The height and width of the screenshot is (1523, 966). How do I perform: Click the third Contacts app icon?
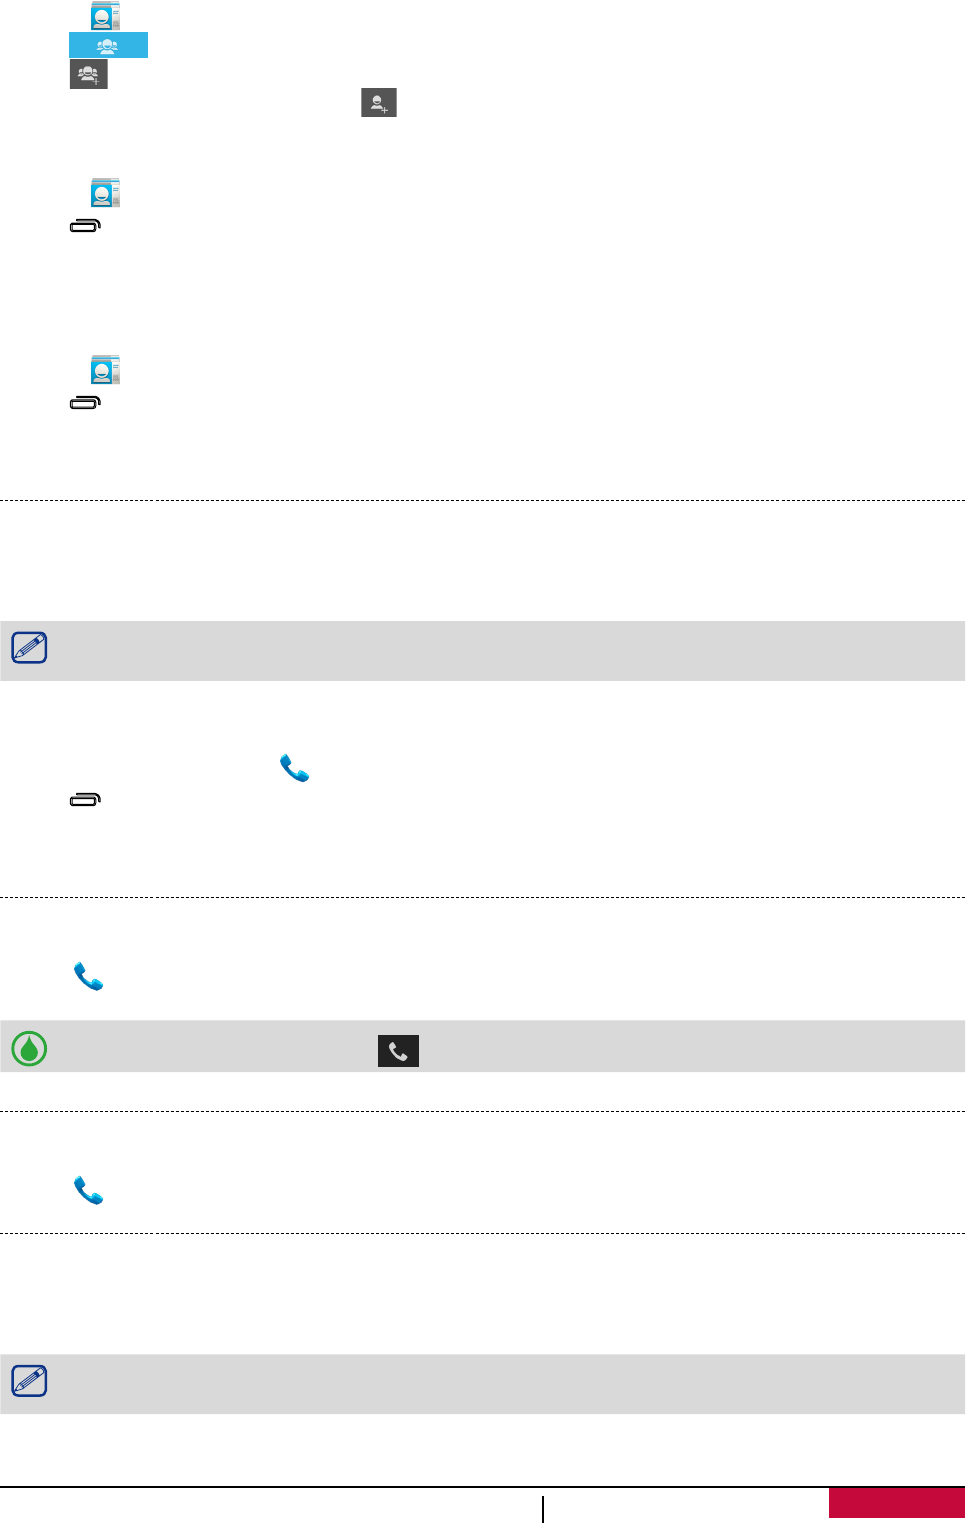(x=105, y=370)
